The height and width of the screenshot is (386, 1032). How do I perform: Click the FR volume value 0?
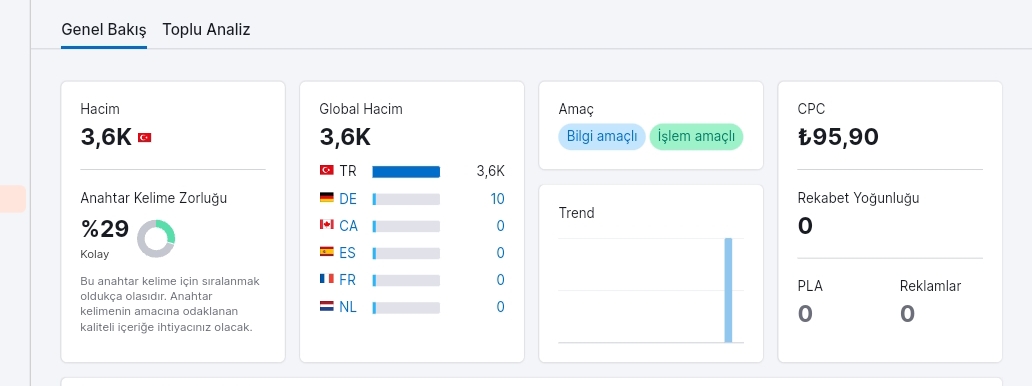tap(501, 280)
